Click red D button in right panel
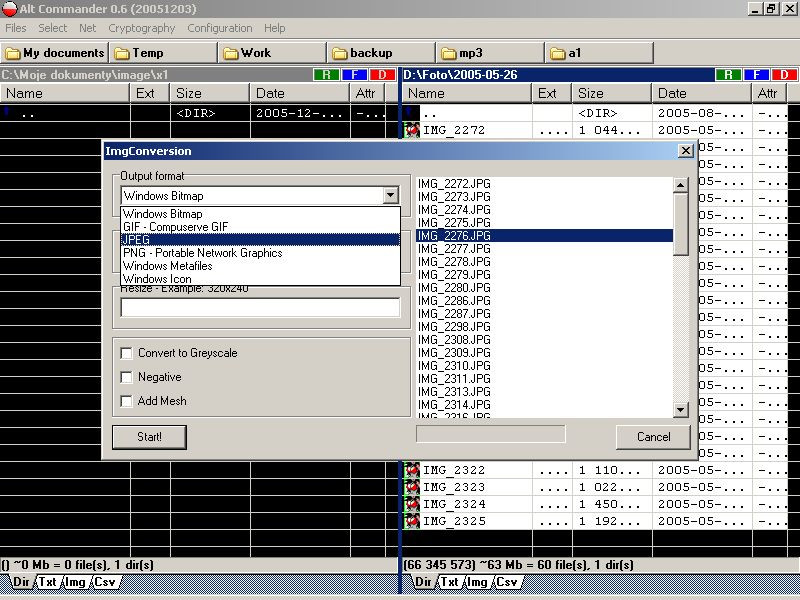Viewport: 800px width, 600px height. (784, 75)
